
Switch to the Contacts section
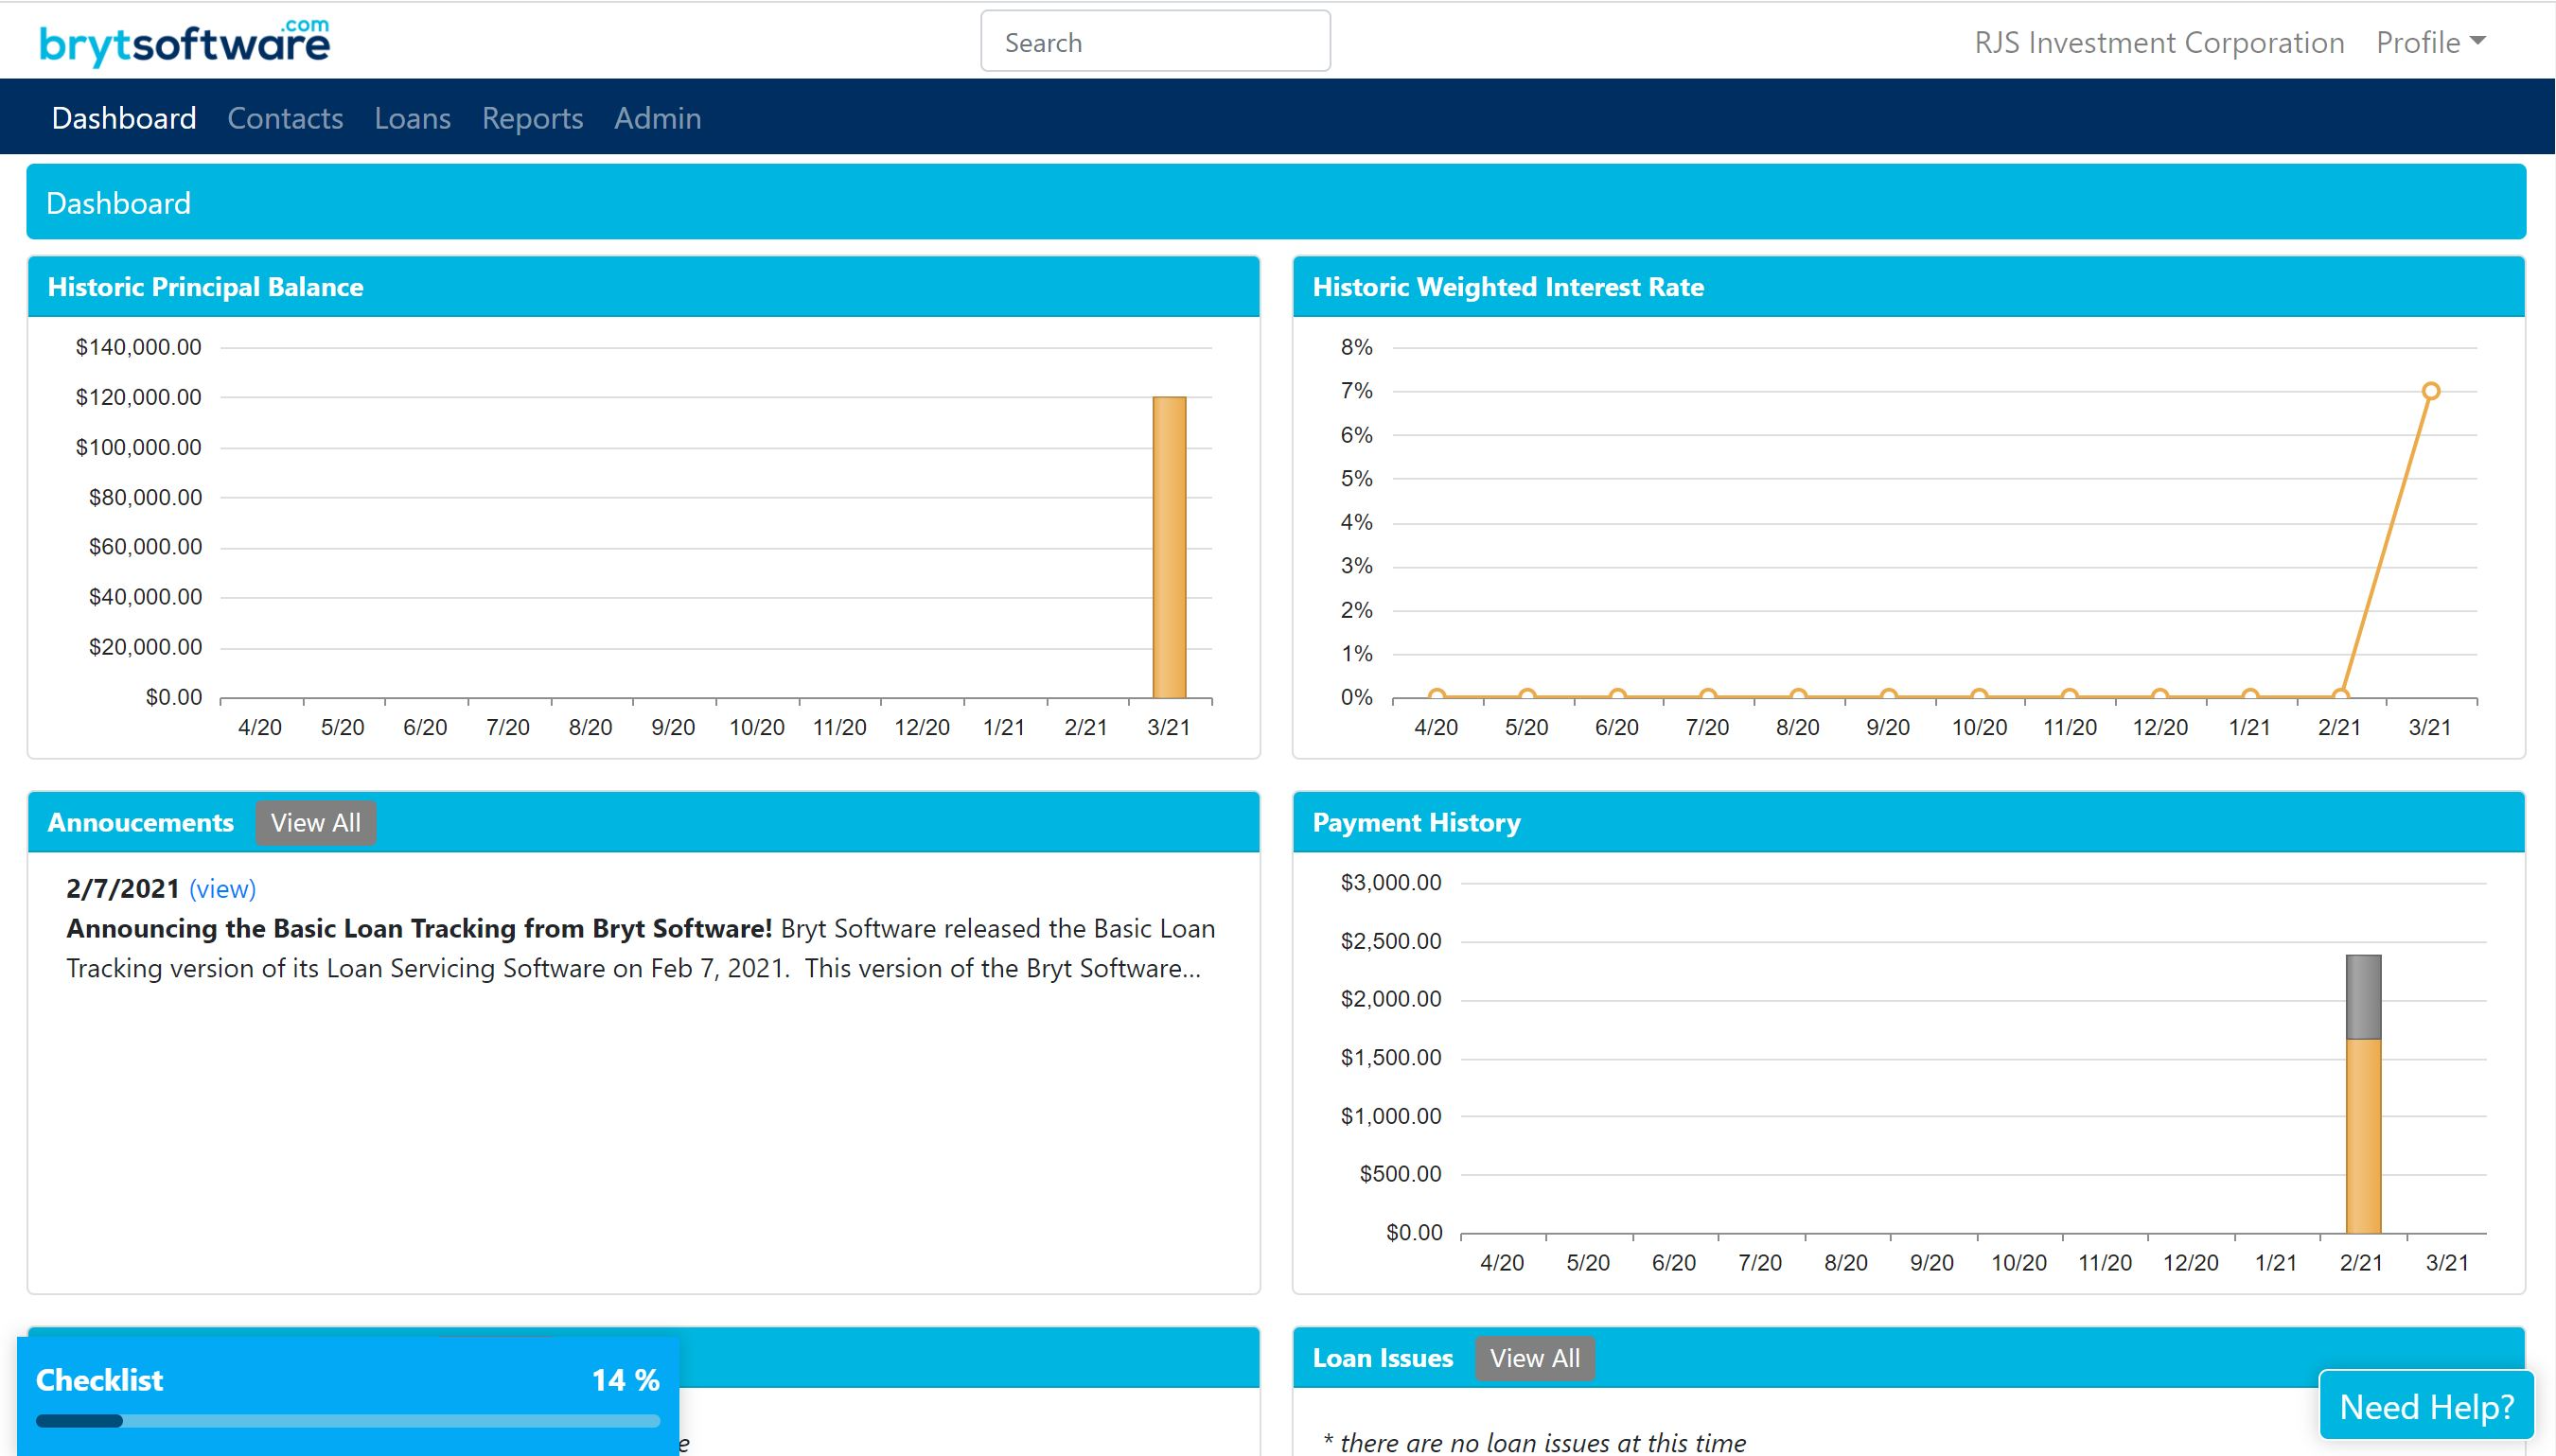pos(284,117)
